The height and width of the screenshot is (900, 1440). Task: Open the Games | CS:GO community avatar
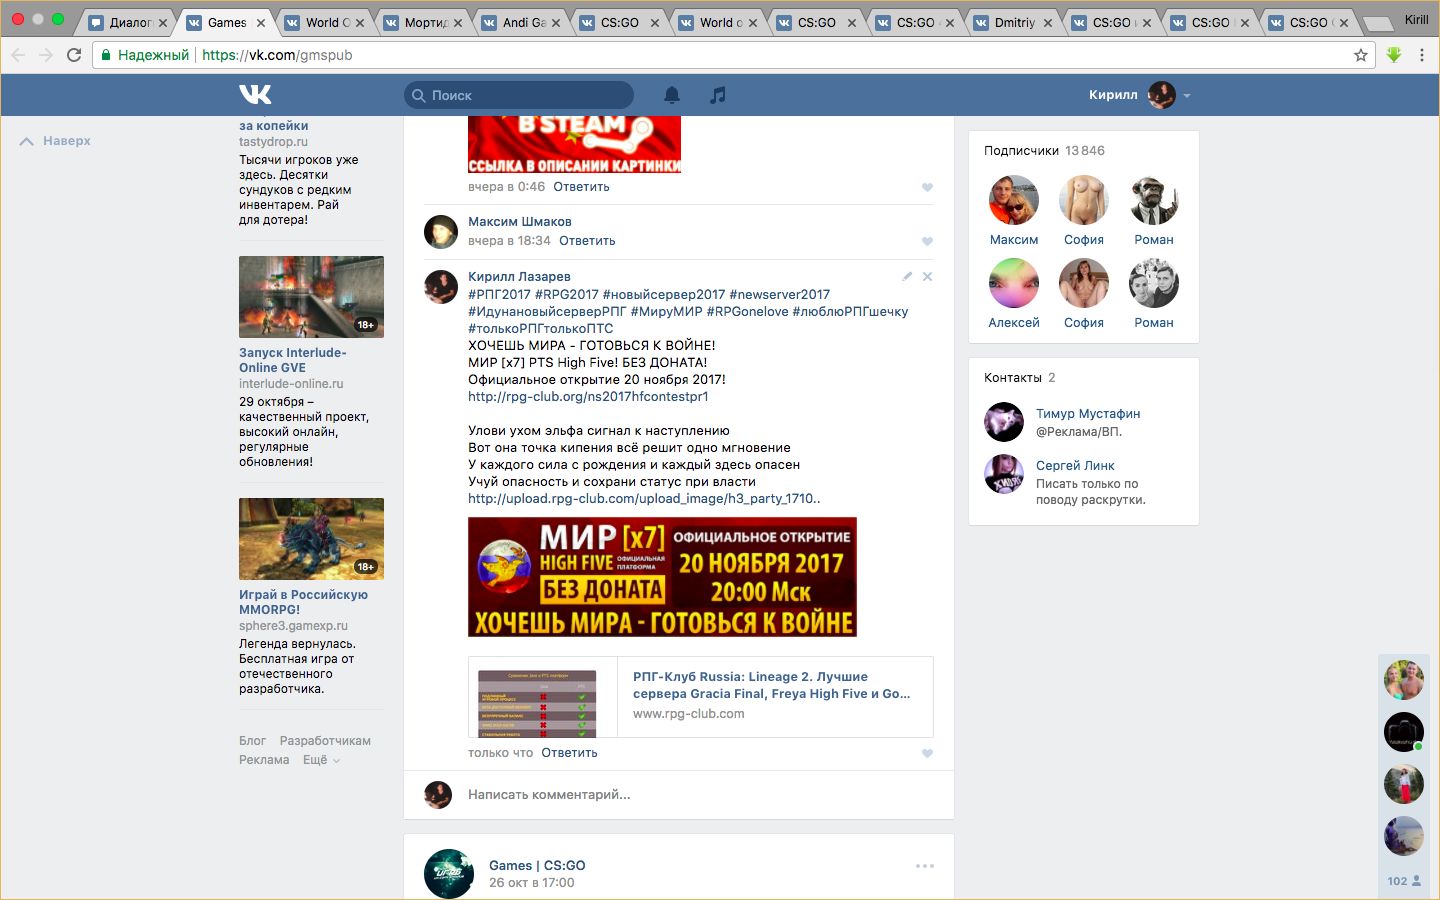coord(449,873)
